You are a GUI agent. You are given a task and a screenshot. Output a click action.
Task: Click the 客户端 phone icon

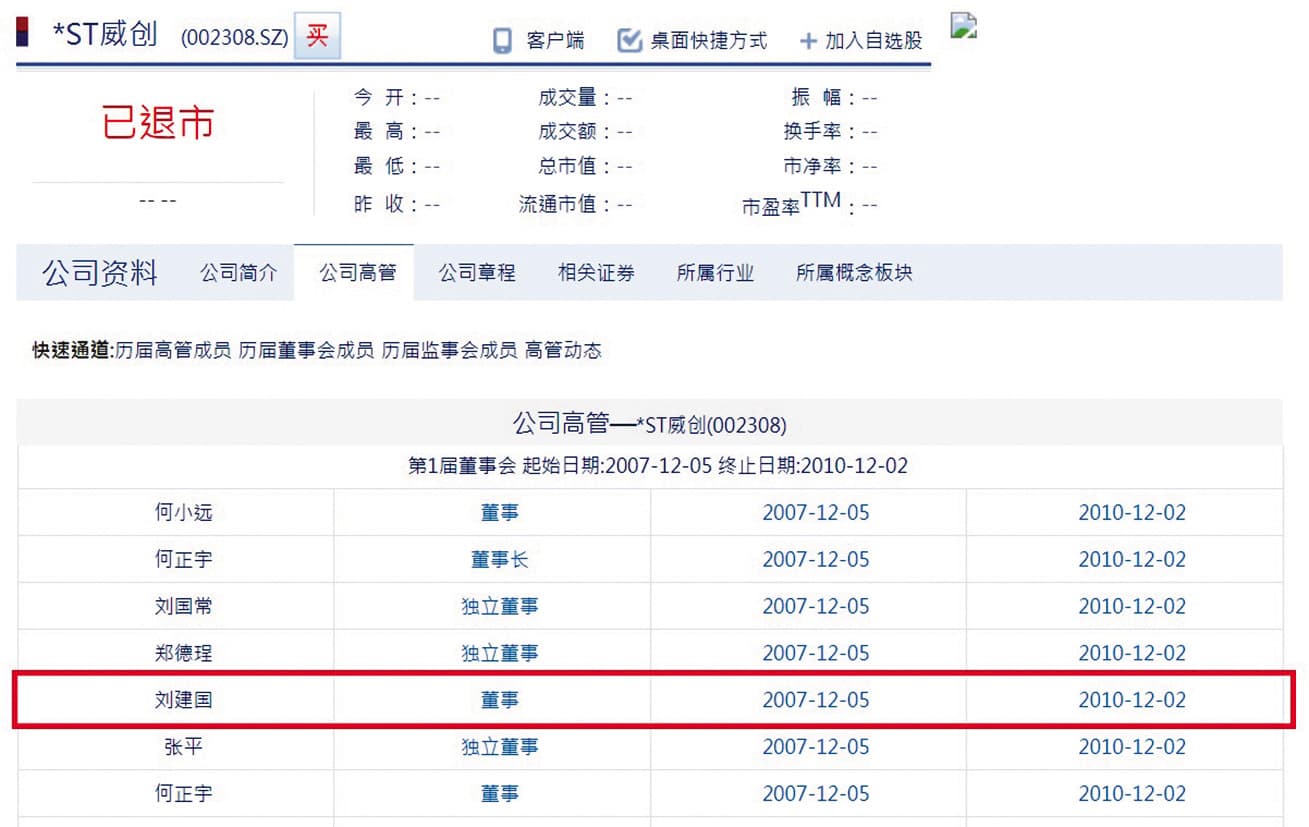(503, 41)
